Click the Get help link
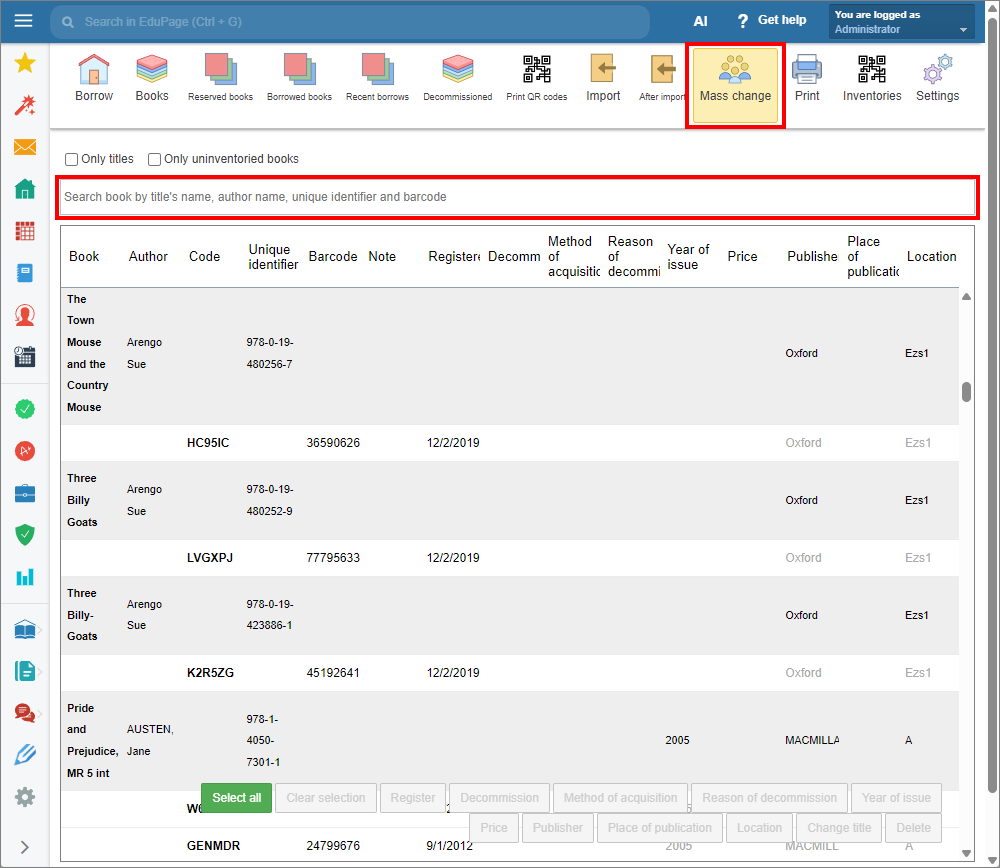The width and height of the screenshot is (1000, 868). 771,21
